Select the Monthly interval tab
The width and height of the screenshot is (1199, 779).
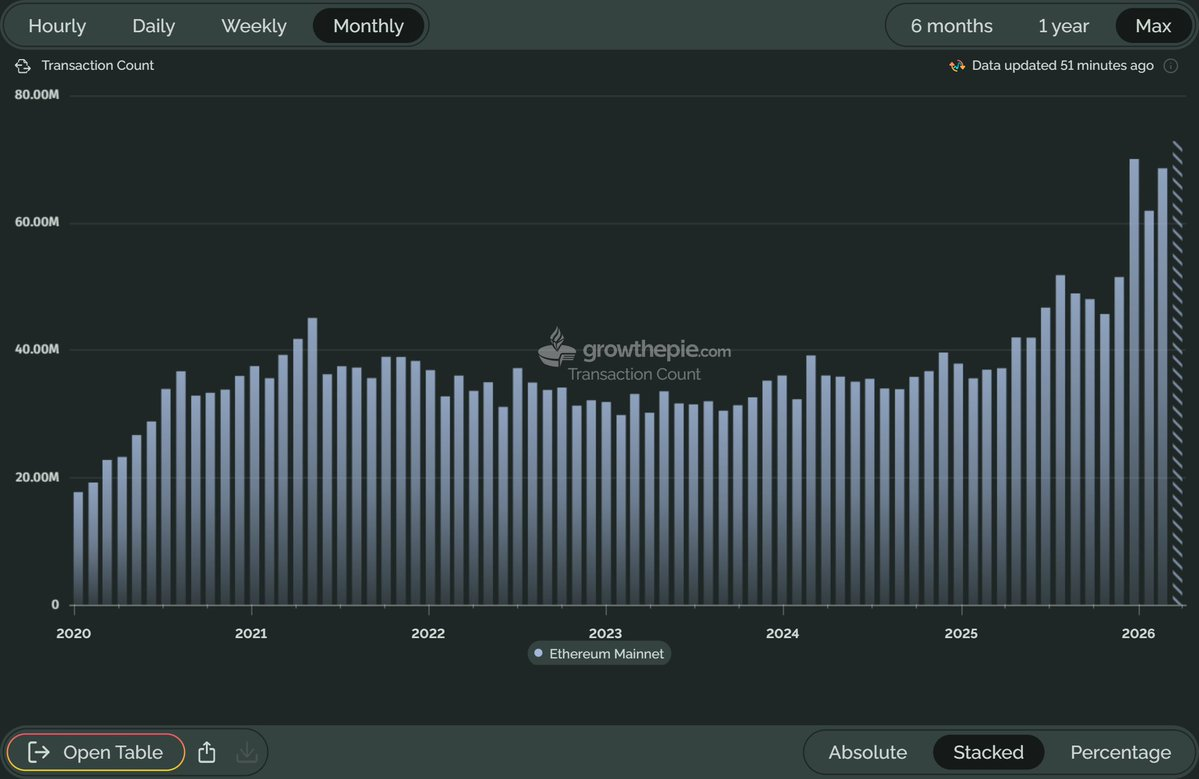tap(369, 26)
